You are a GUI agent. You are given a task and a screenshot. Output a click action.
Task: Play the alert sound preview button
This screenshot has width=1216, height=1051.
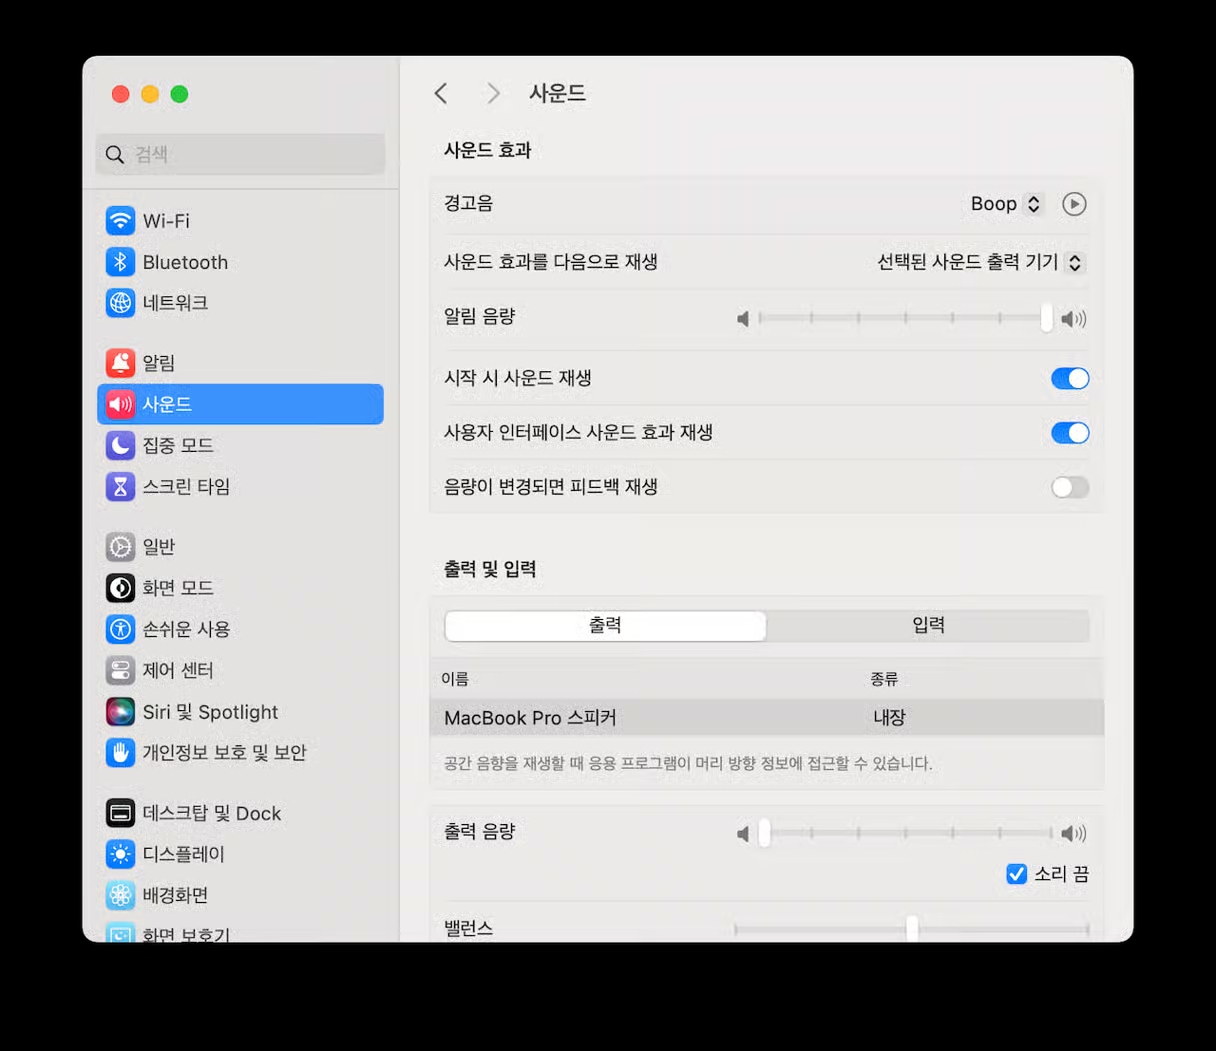point(1074,204)
